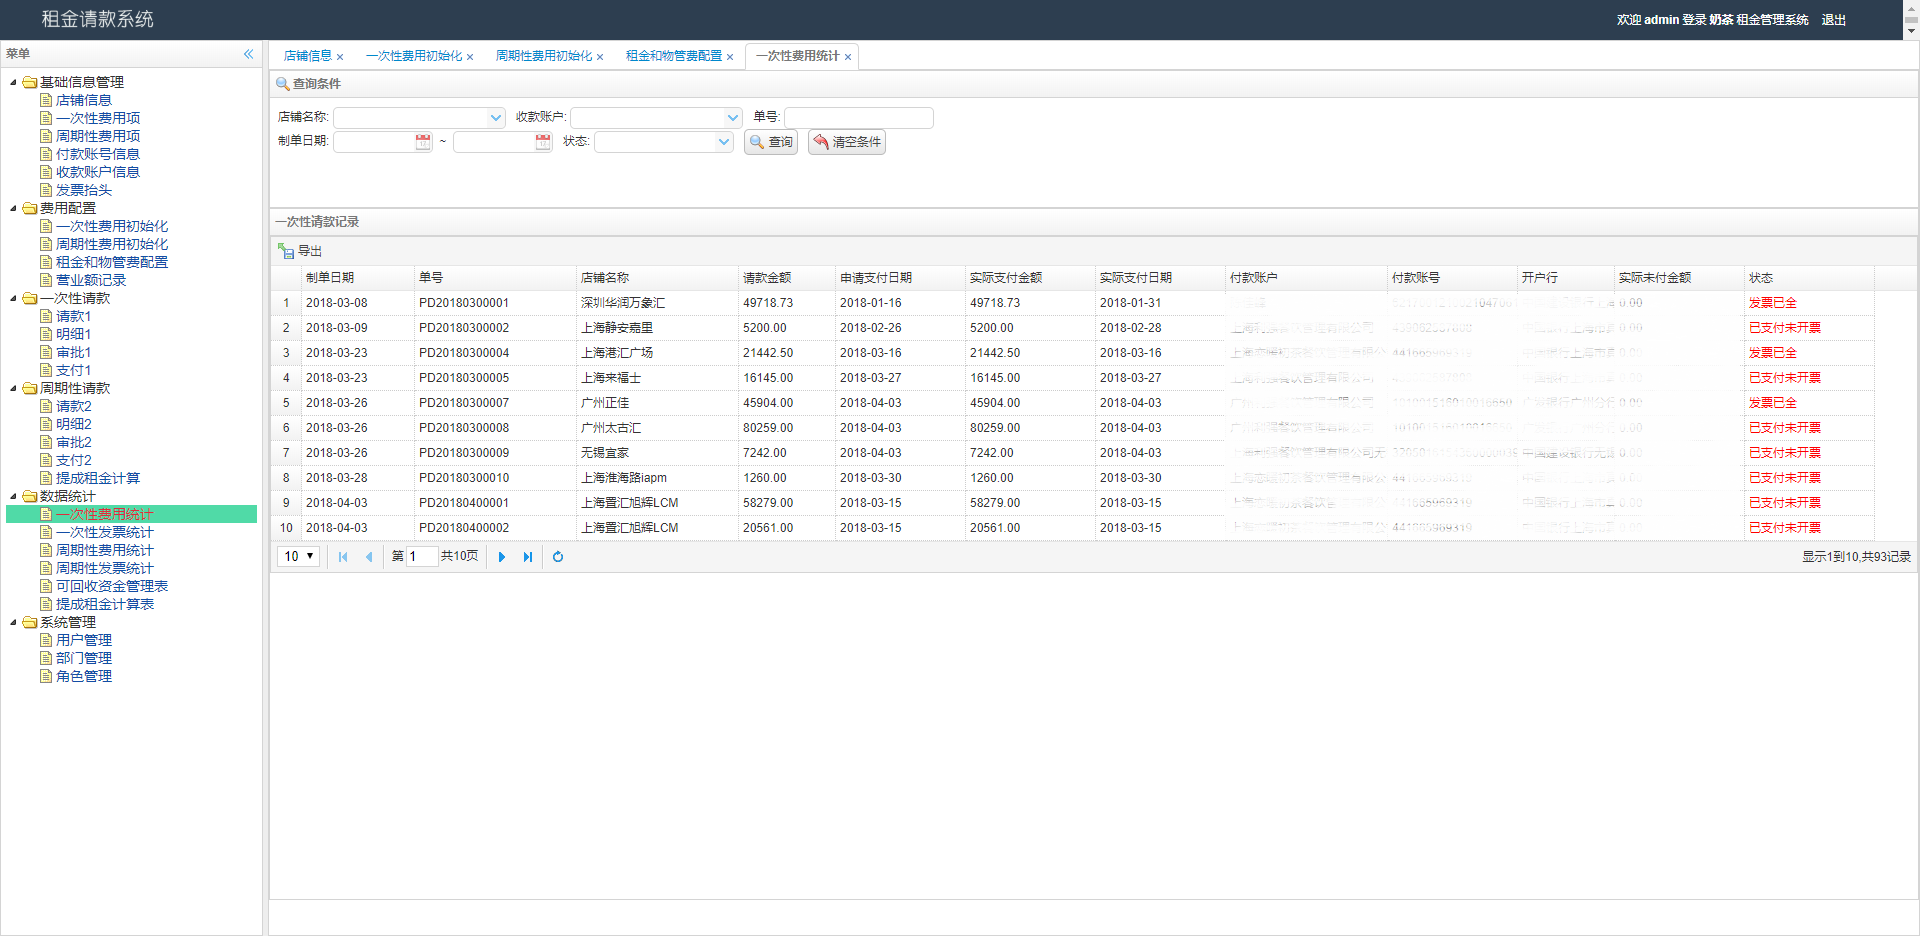Switch to the 周期性费用初始化 tab
This screenshot has height=936, width=1920.
tap(543, 56)
